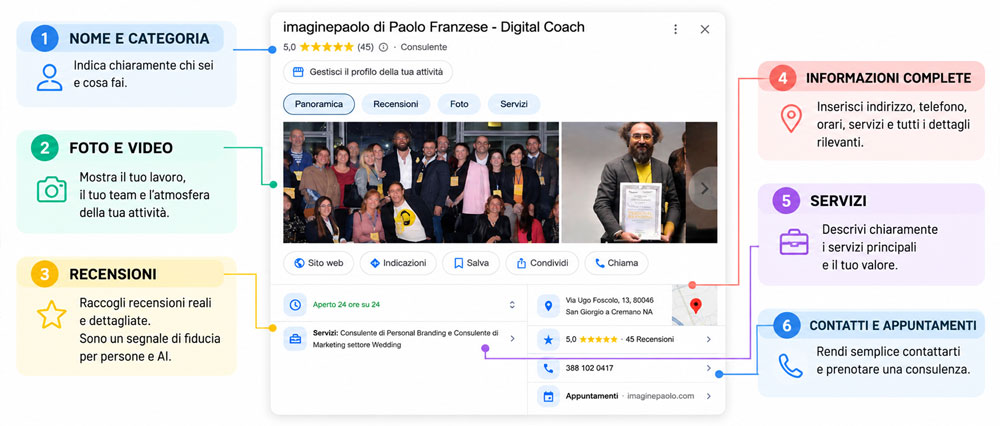Viewport: 1000px width, 426px height.
Task: Select the Panoramica tab
Action: point(319,104)
